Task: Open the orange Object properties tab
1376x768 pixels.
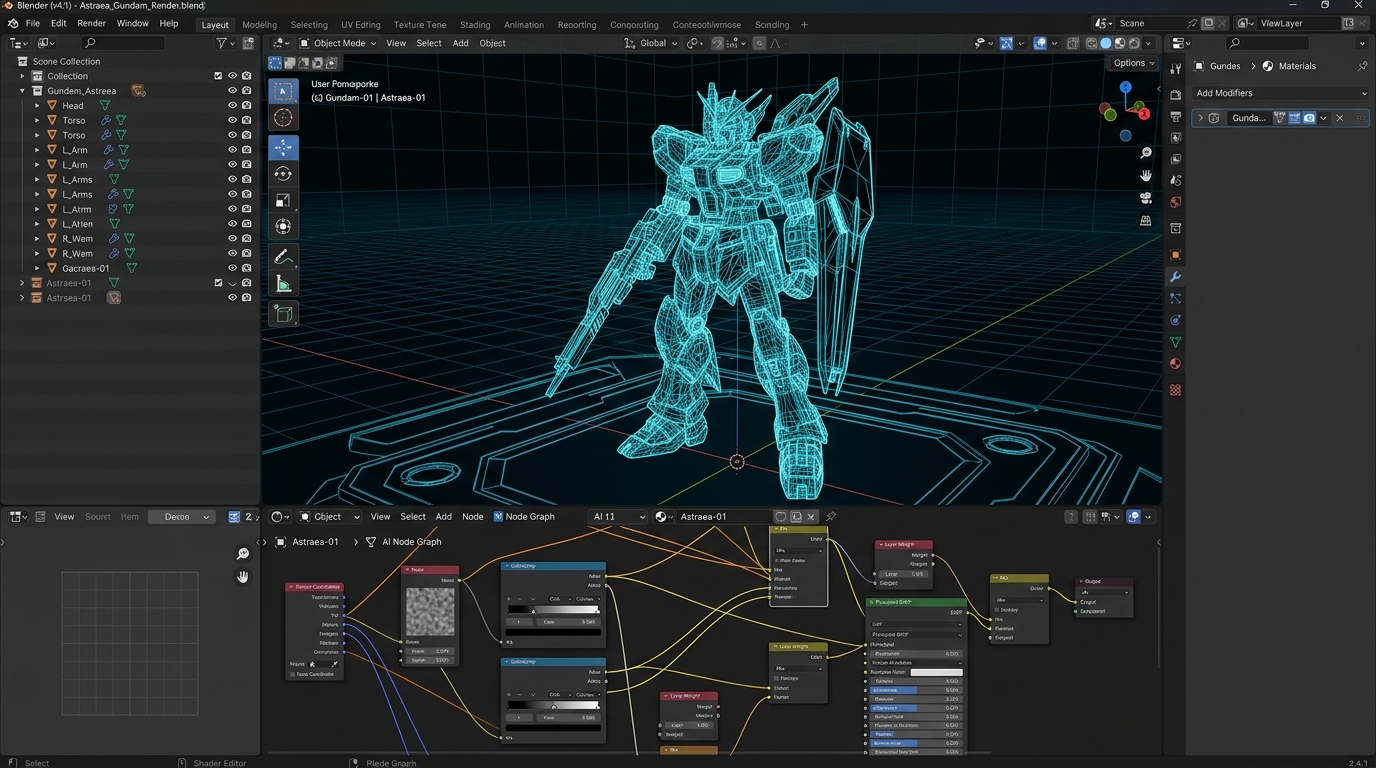Action: [1175, 255]
